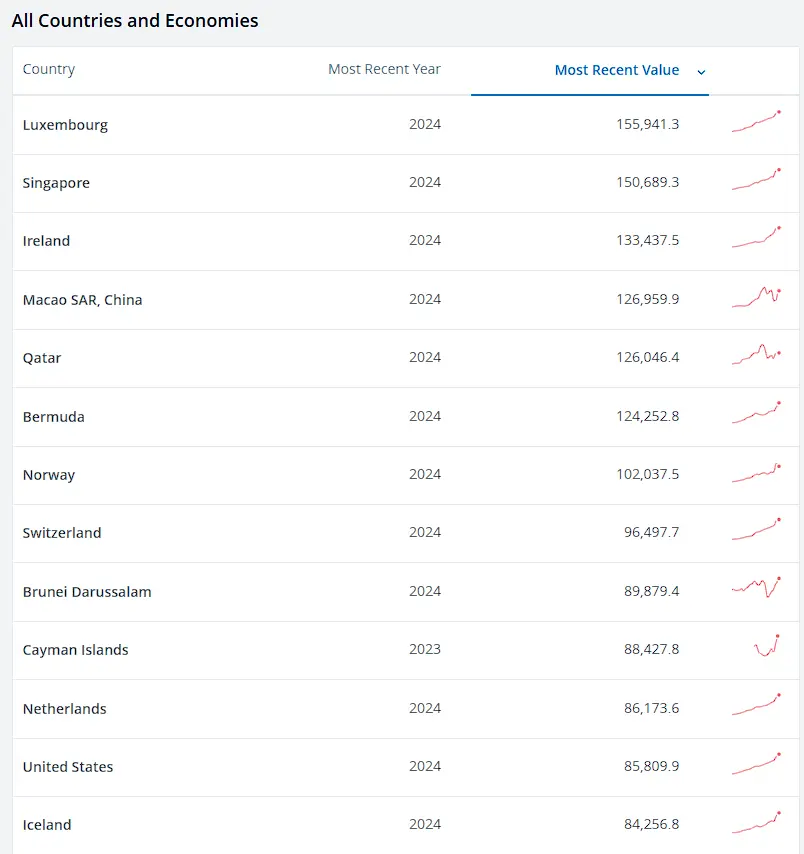Image resolution: width=804 pixels, height=854 pixels.
Task: Click the Most Recent Value column header
Action: point(617,70)
